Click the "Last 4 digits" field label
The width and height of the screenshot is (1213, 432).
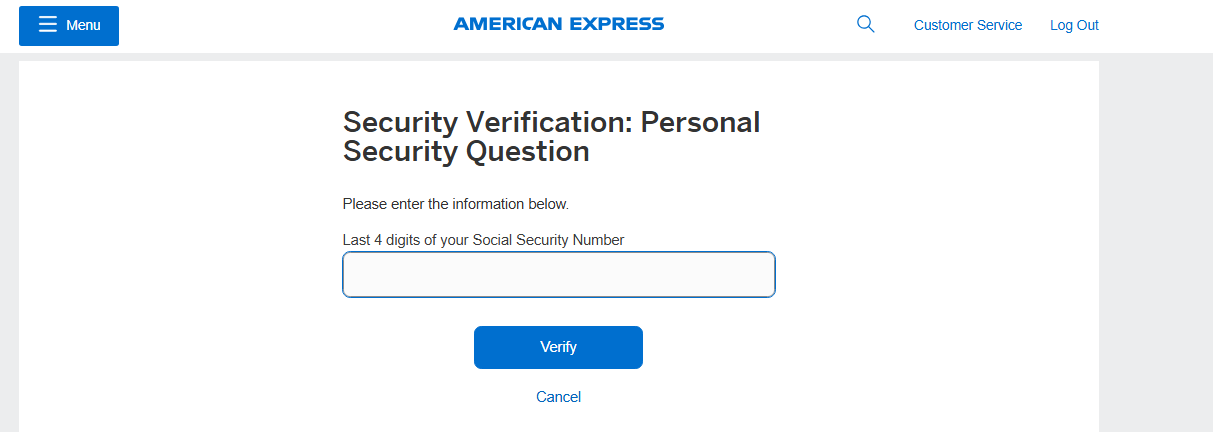click(483, 240)
